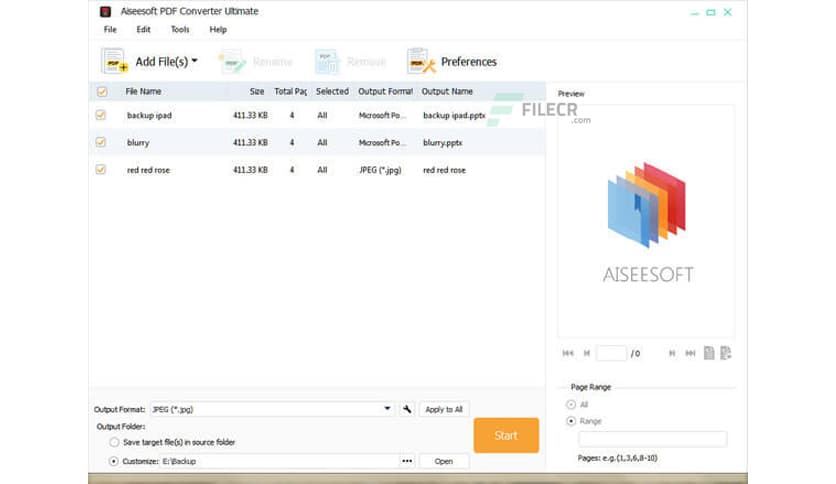Image resolution: width=836 pixels, height=484 pixels.
Task: Click the Customize folder path E:\Backup field
Action: tap(279, 461)
